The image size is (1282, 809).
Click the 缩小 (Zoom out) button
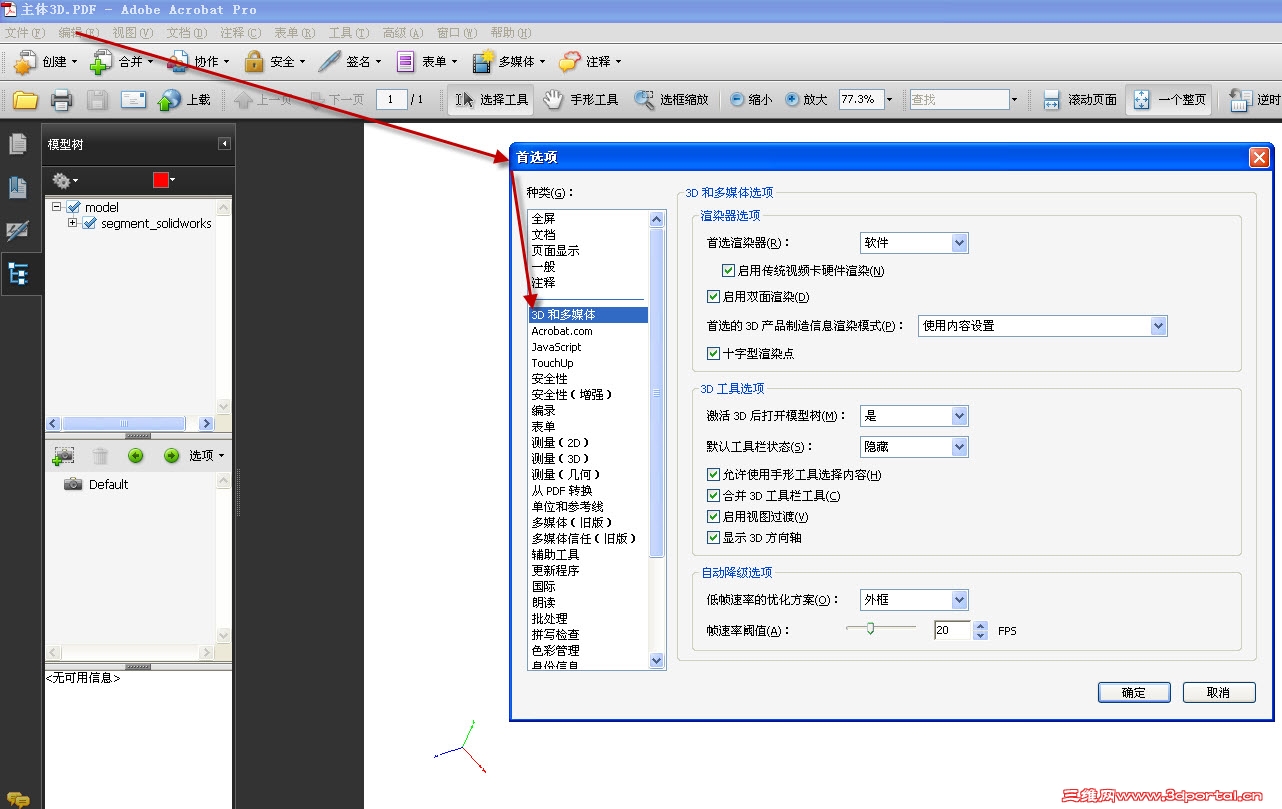750,100
